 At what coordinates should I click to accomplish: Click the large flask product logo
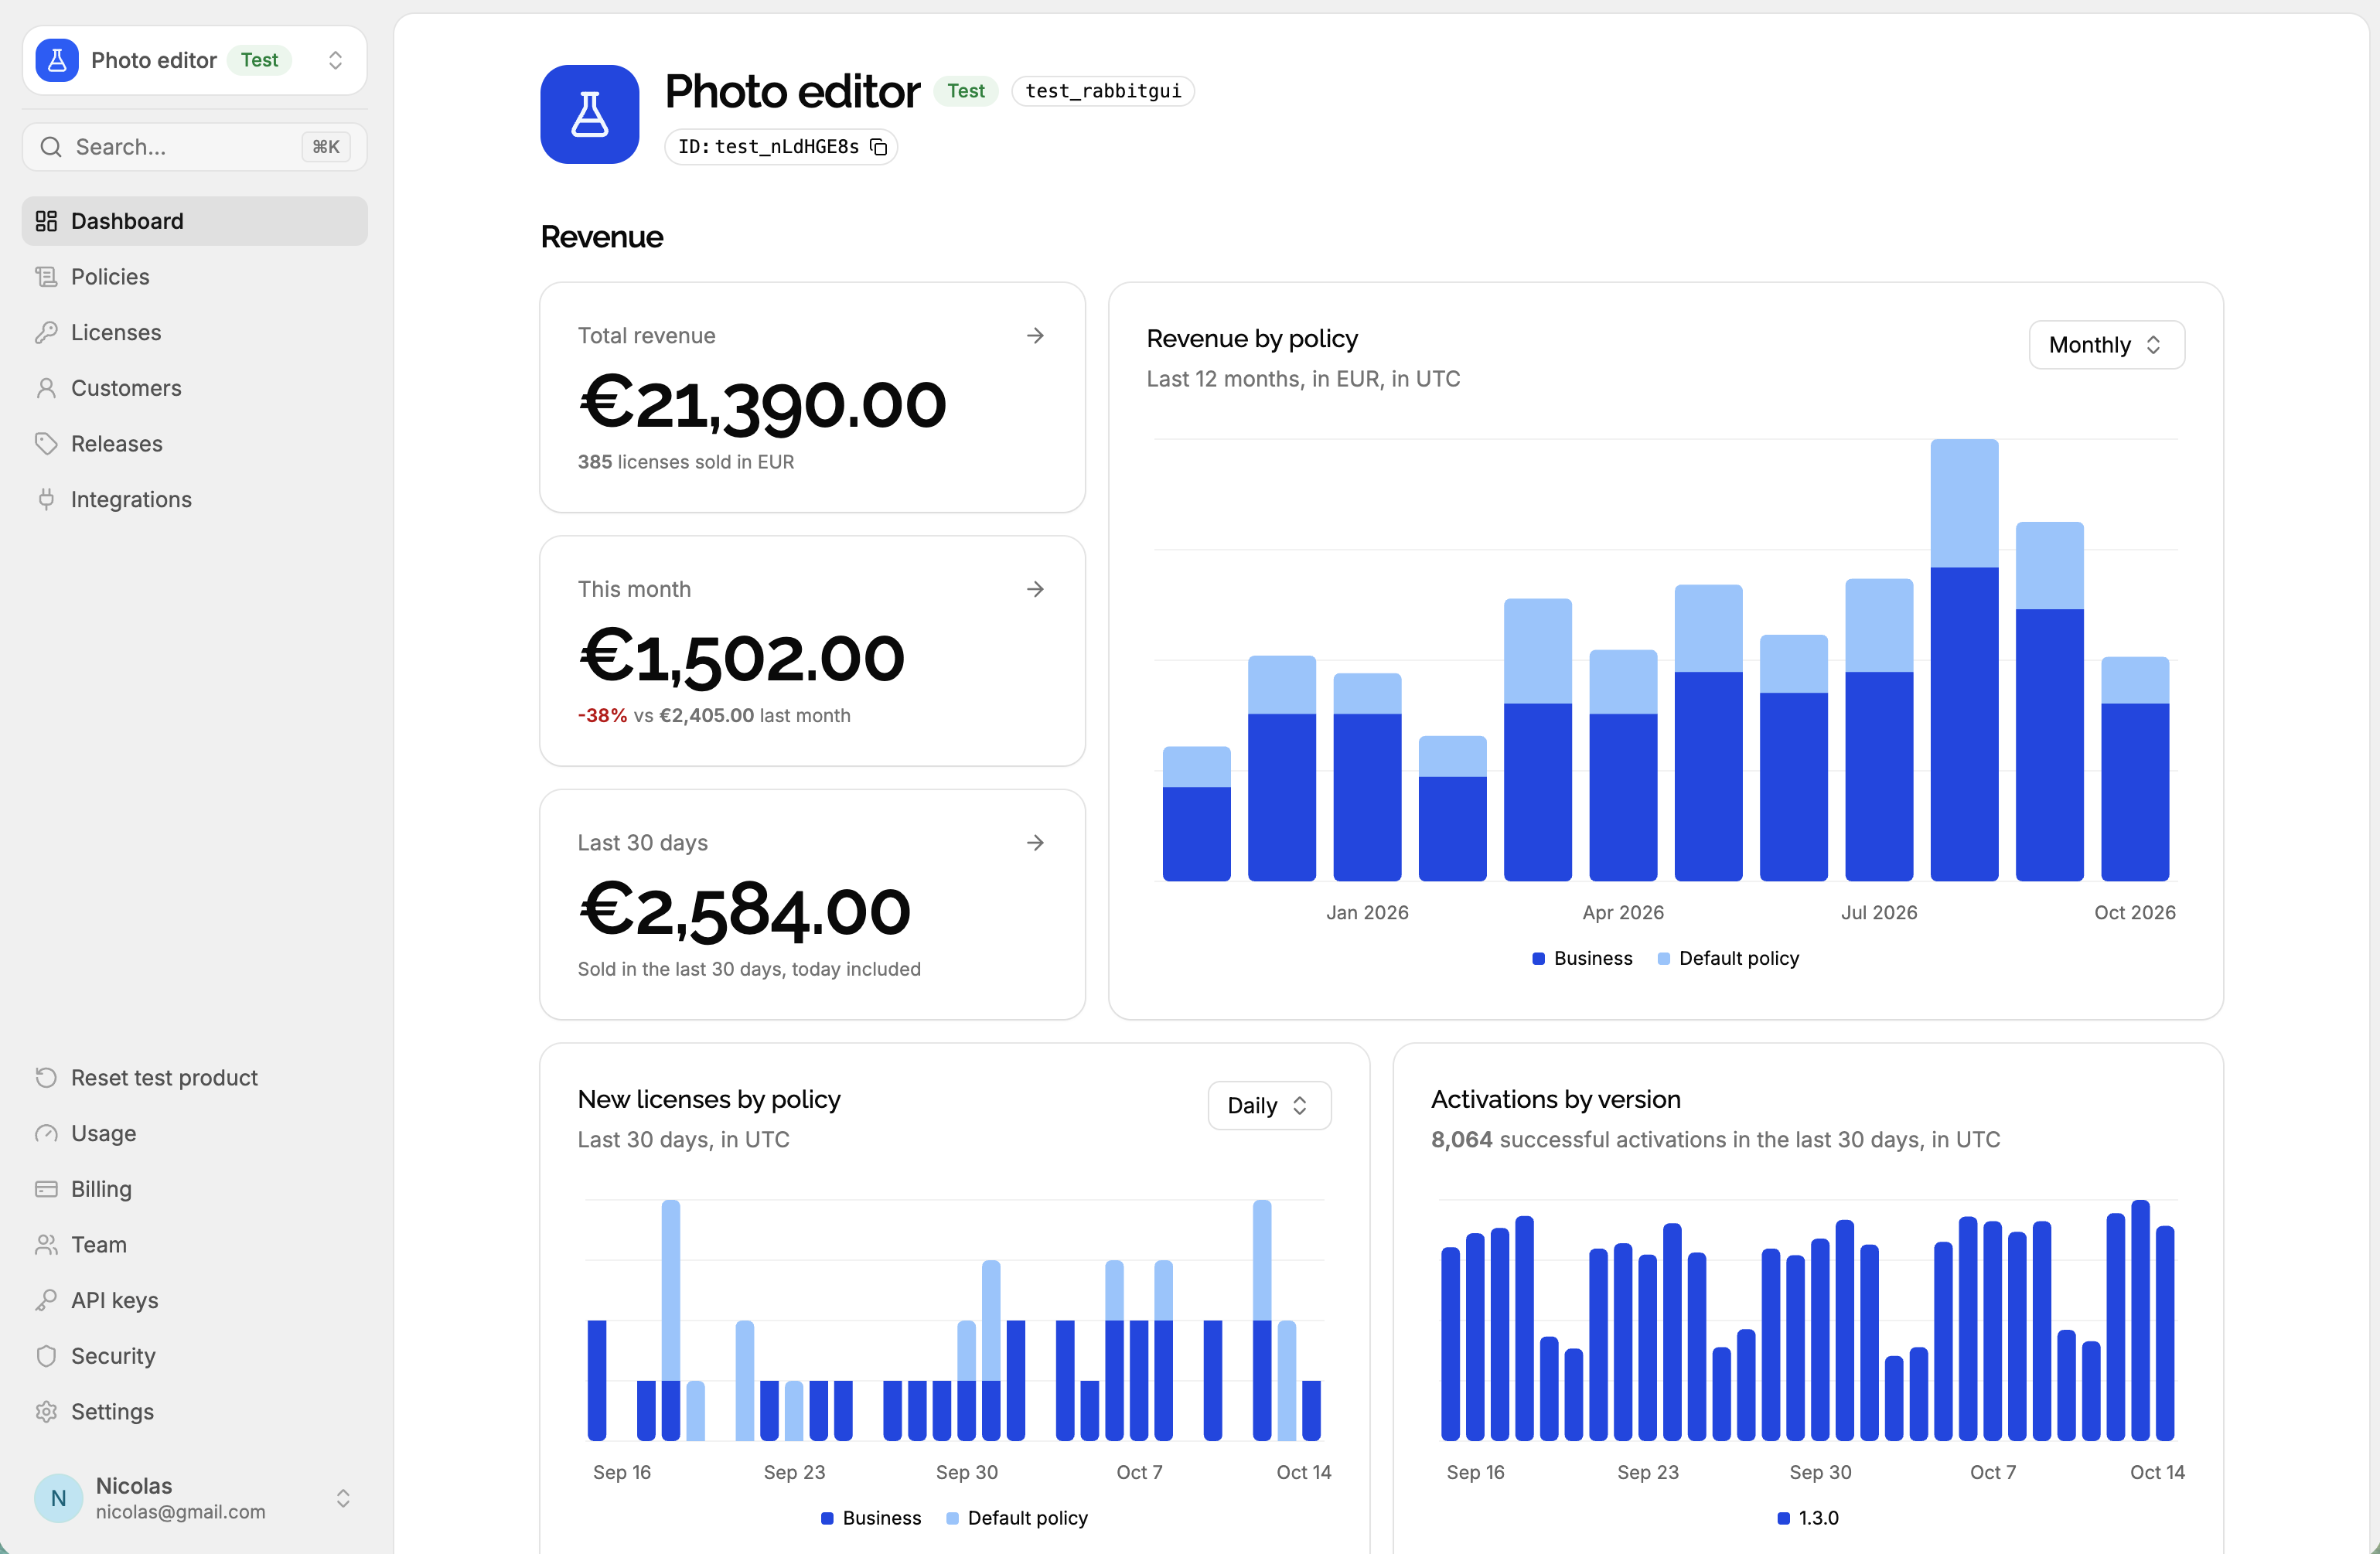point(590,114)
